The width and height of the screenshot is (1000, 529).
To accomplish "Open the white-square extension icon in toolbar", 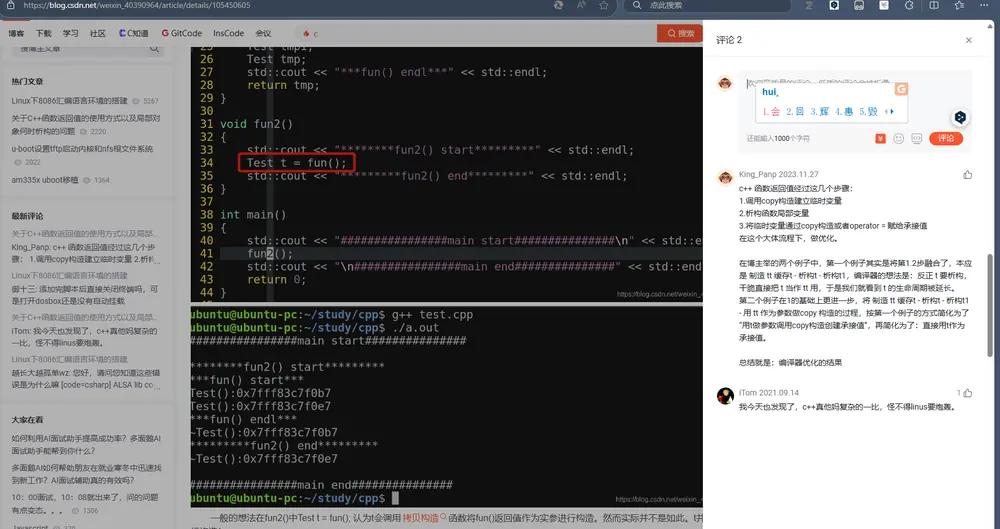I will pyautogui.click(x=884, y=5).
